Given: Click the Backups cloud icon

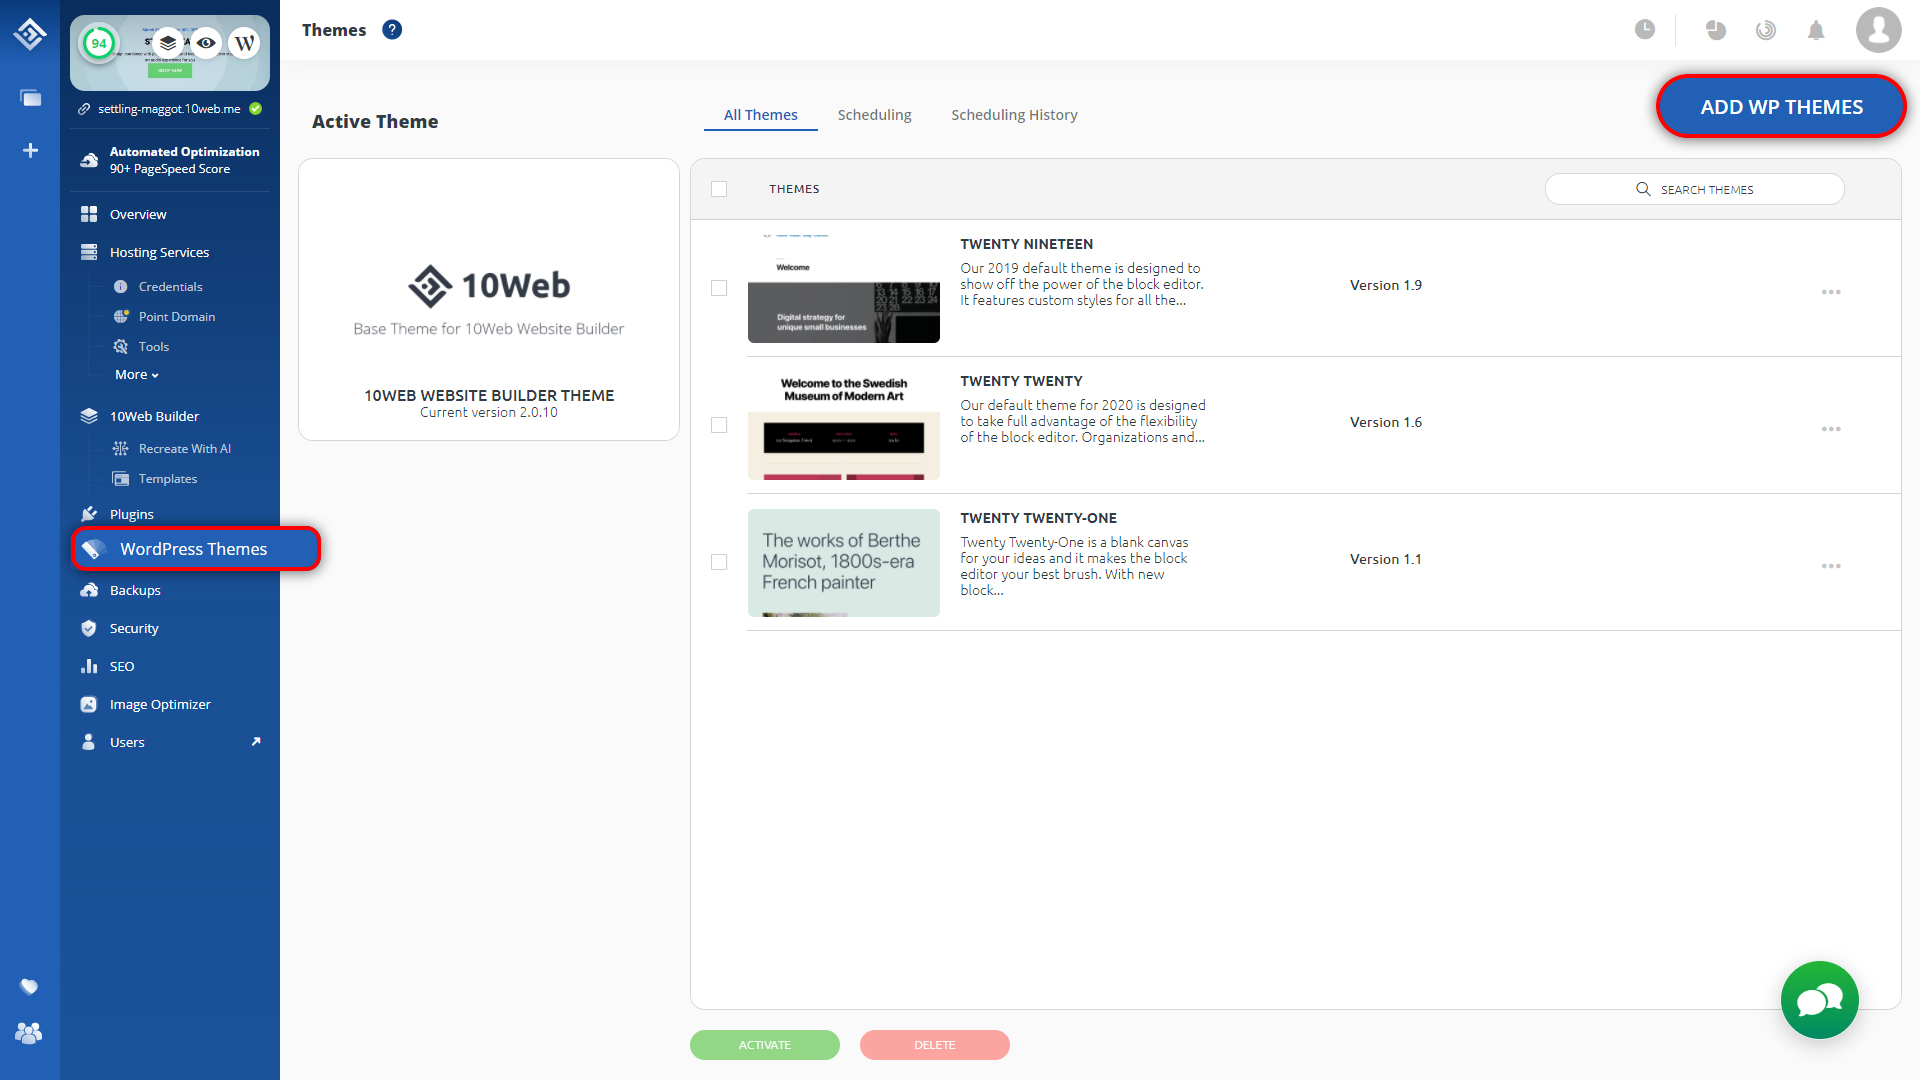Looking at the screenshot, I should [89, 590].
